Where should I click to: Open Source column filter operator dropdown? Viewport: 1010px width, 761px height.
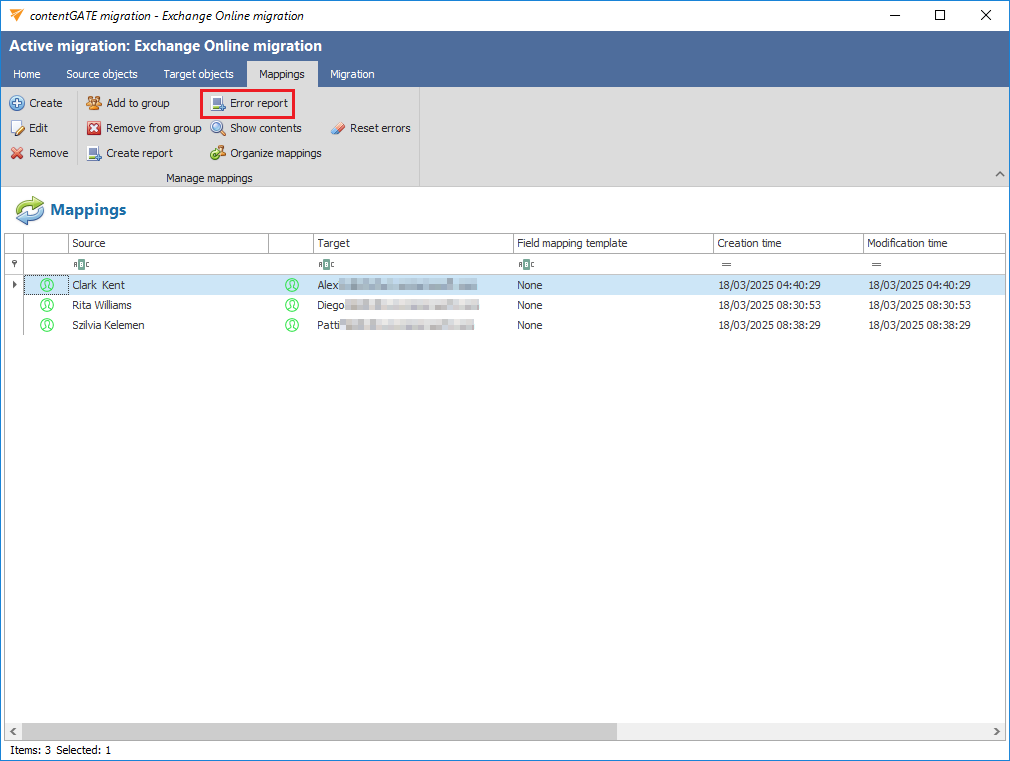click(80, 264)
